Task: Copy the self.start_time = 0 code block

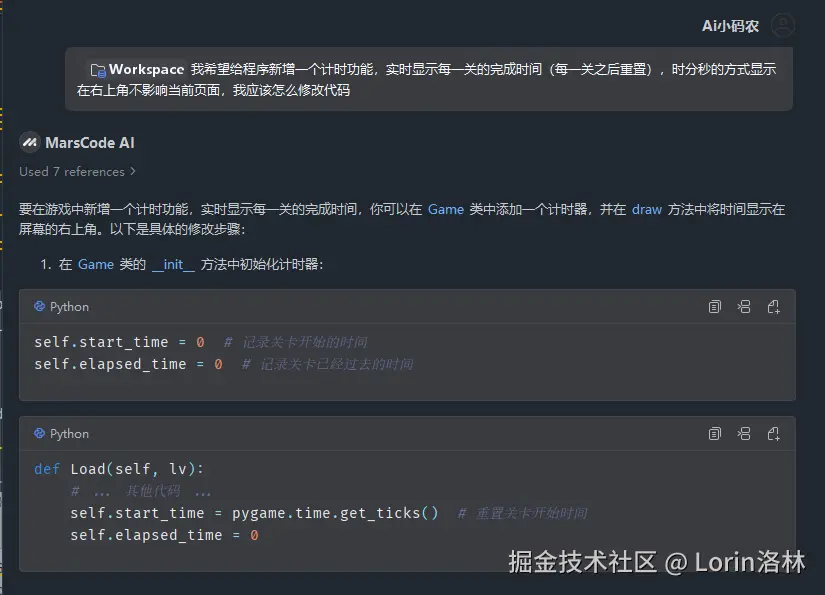Action: coord(715,307)
